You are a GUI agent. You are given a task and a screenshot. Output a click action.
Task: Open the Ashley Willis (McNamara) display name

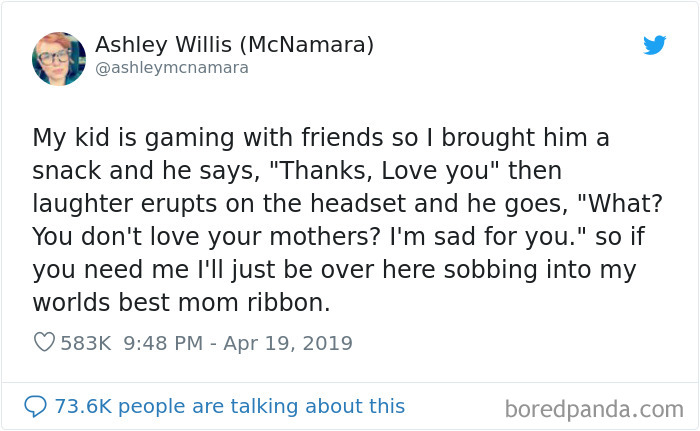(x=234, y=45)
